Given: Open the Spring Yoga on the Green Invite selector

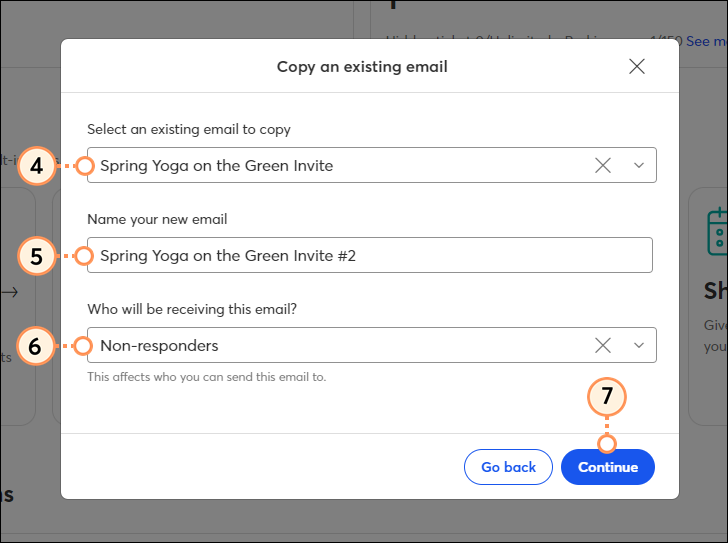Looking at the screenshot, I should tap(371, 165).
